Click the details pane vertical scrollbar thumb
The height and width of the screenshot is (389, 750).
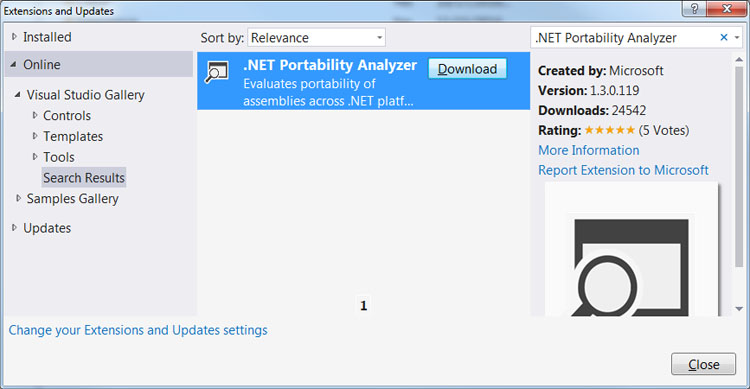pyautogui.click(x=739, y=167)
